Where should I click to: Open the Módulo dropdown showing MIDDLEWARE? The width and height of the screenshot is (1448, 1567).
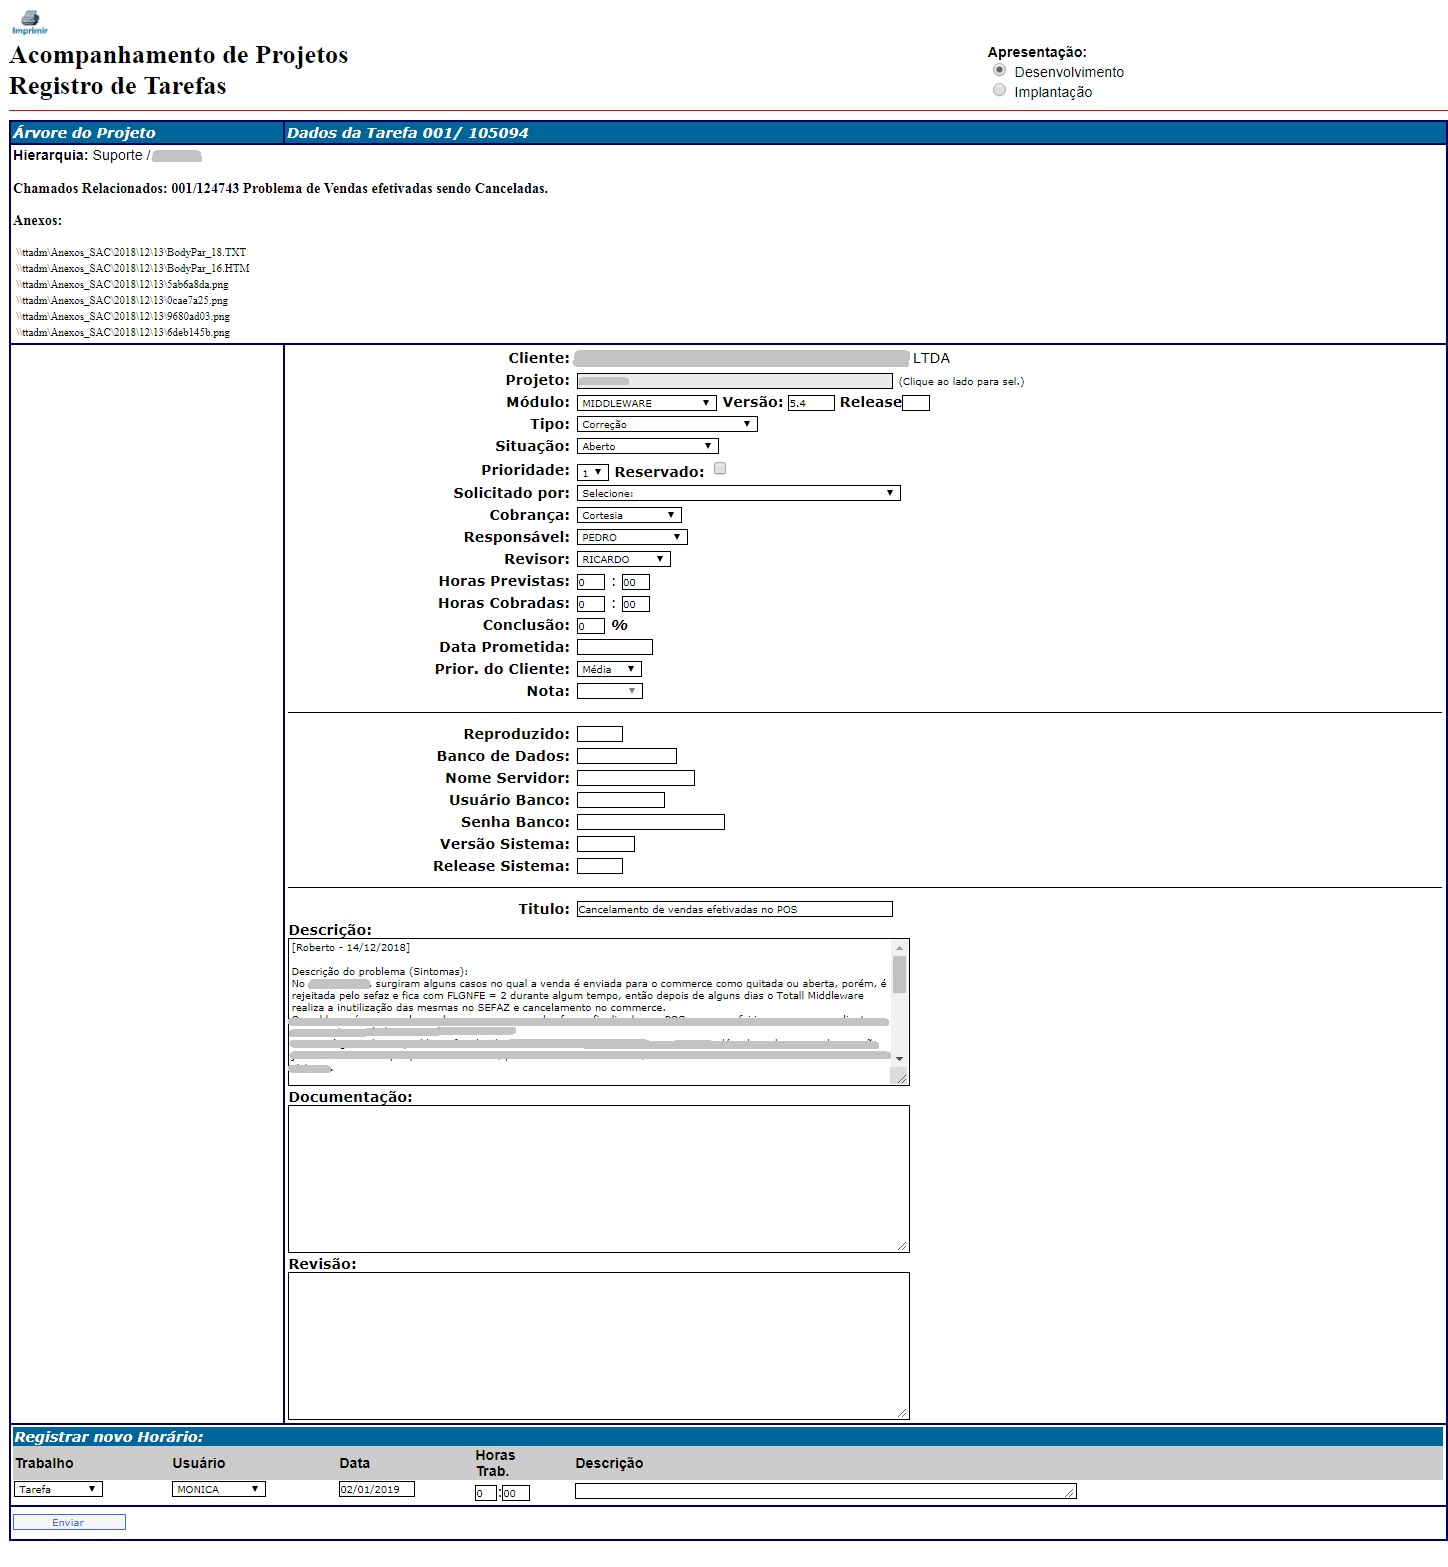[646, 403]
